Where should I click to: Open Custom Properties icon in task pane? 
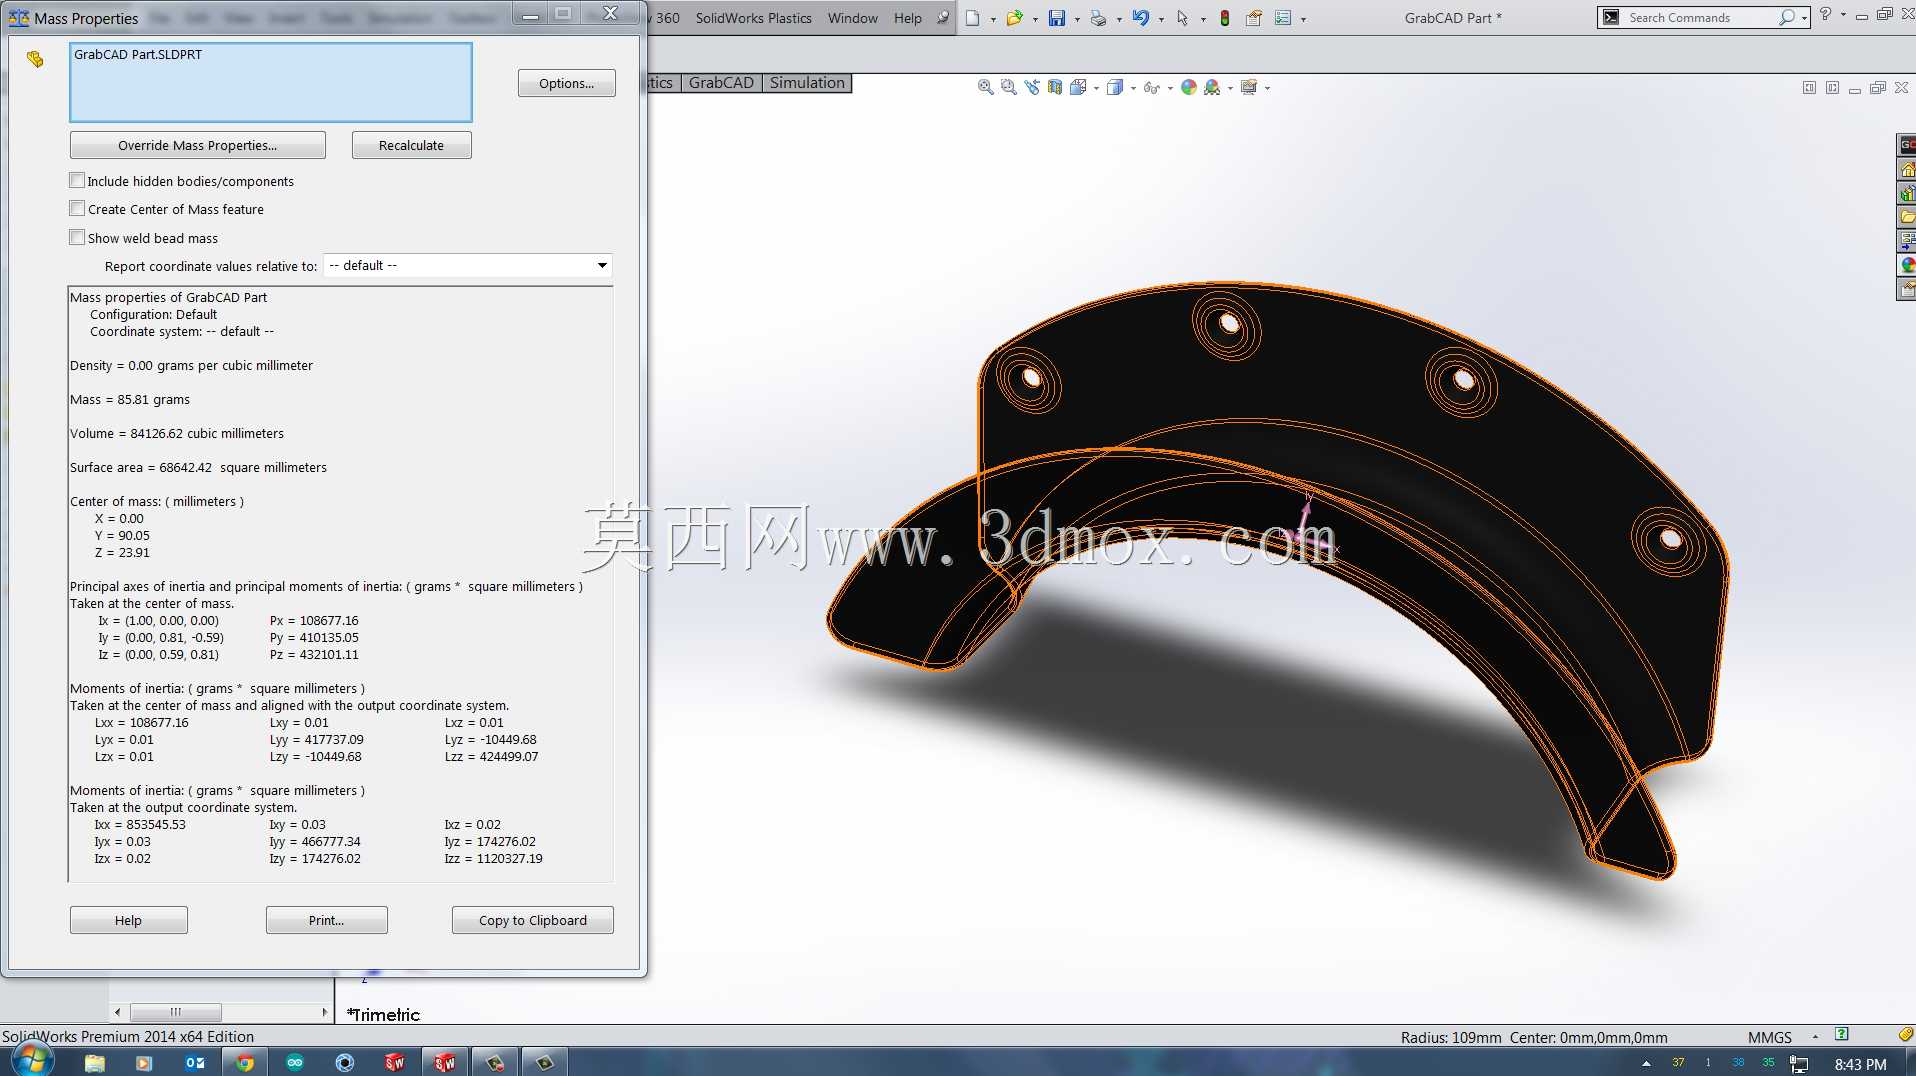pos(1907,289)
